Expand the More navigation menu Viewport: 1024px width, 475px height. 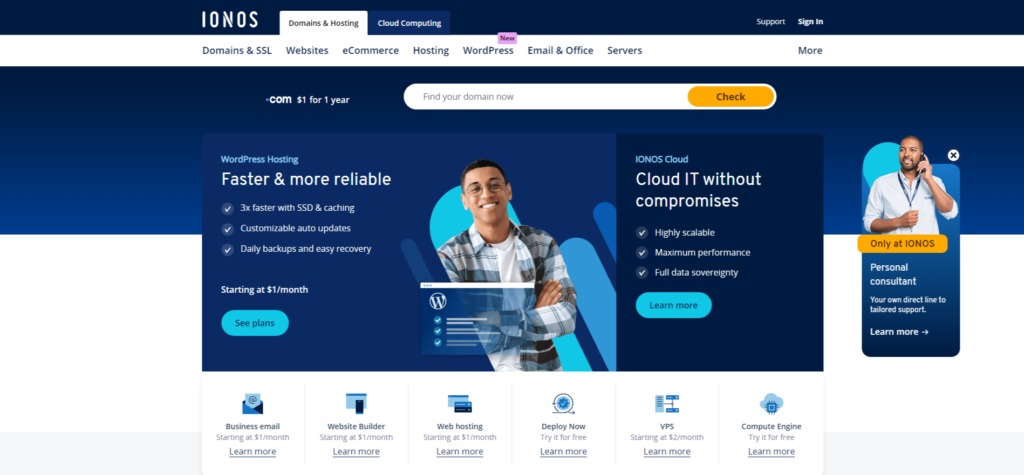click(x=810, y=51)
